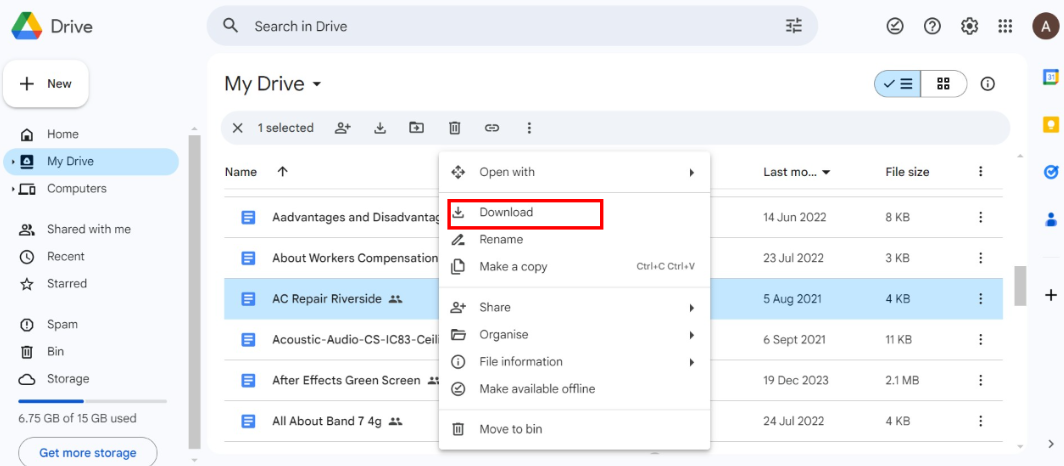Screen dimensions: 1064x466
Task: Click the storage usage progress bar
Action: tap(93, 401)
